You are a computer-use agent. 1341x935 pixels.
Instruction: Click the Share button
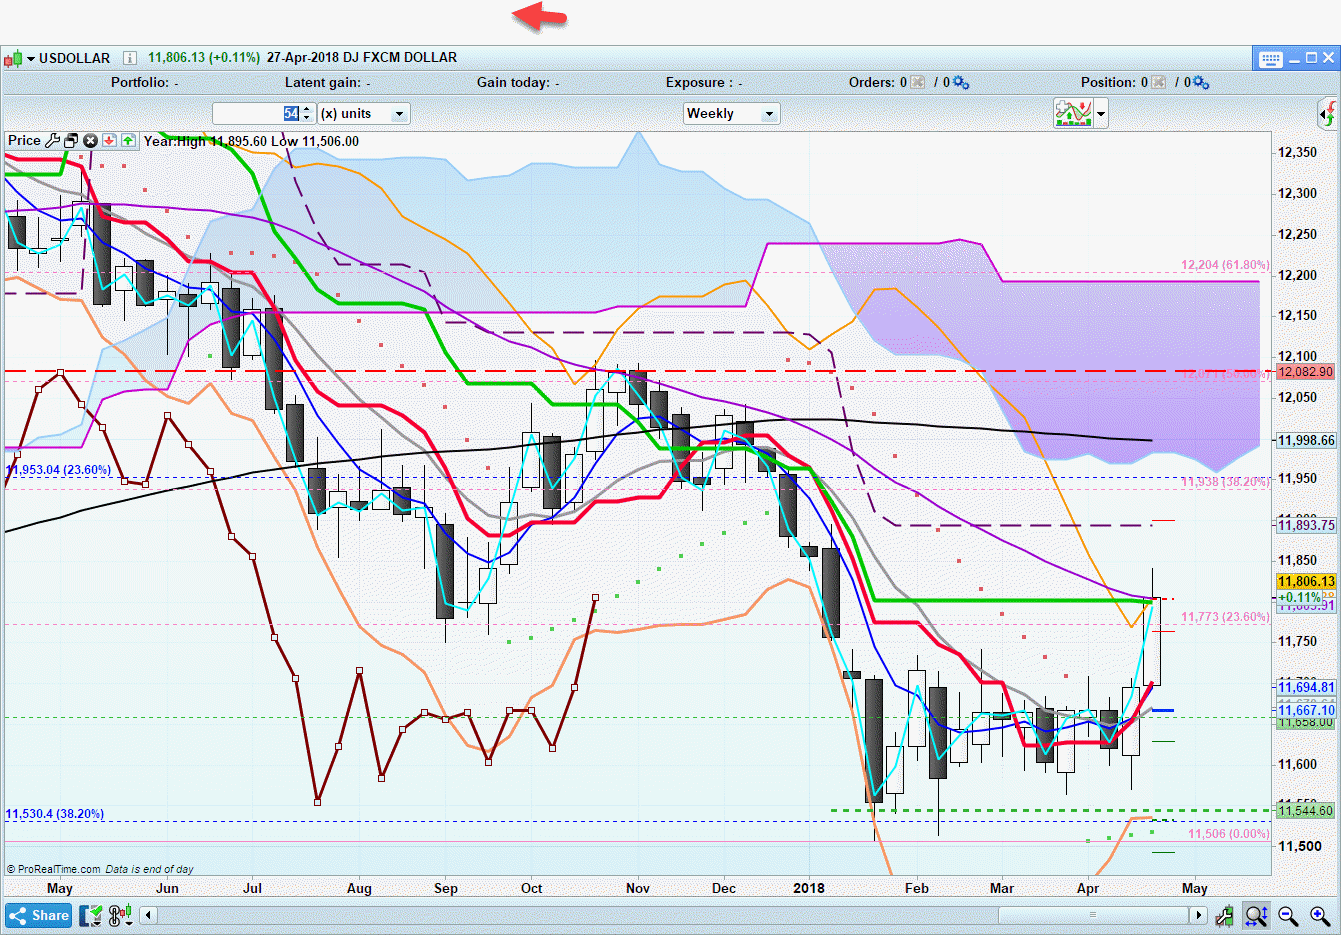[x=39, y=915]
